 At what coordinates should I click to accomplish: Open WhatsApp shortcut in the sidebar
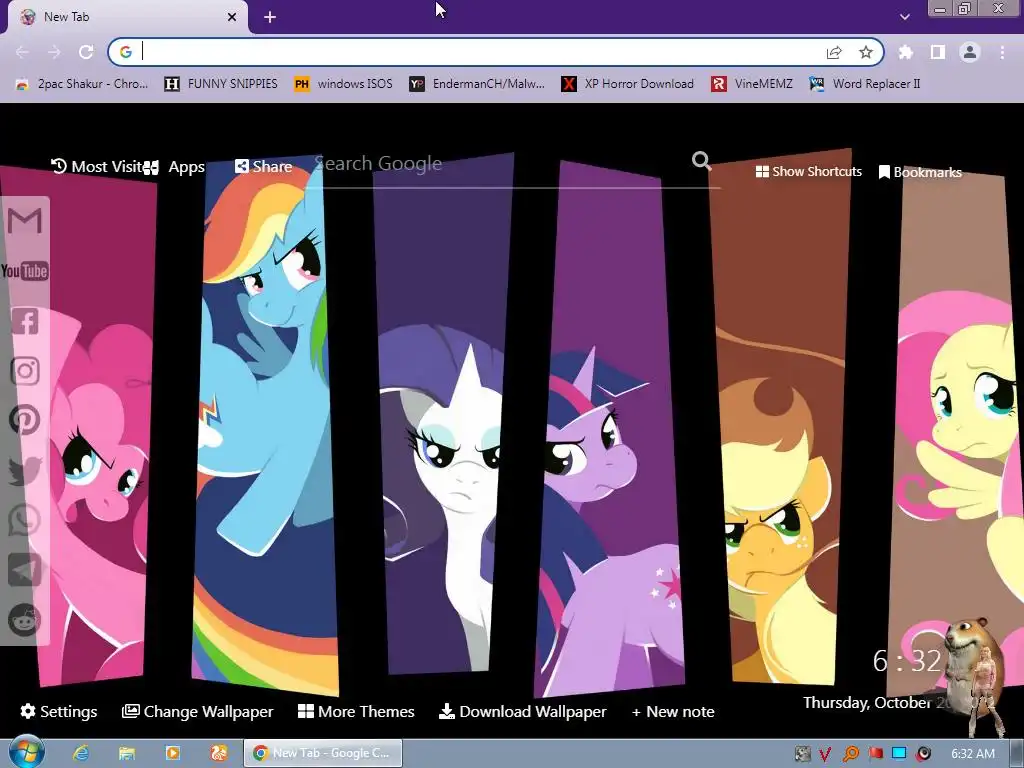tap(25, 520)
